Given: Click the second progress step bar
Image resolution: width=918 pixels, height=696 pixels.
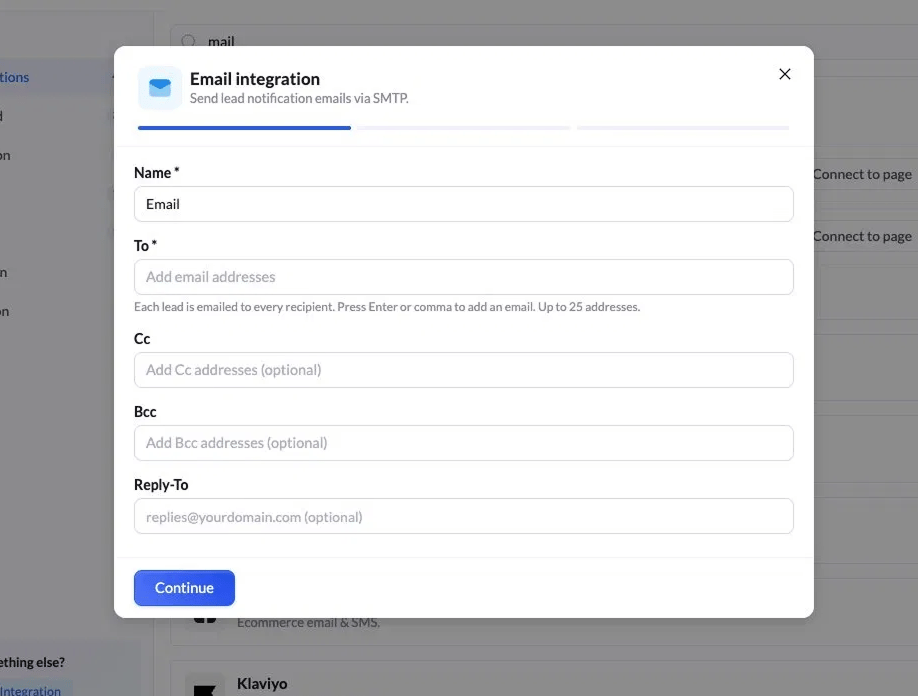Looking at the screenshot, I should click(x=464, y=128).
